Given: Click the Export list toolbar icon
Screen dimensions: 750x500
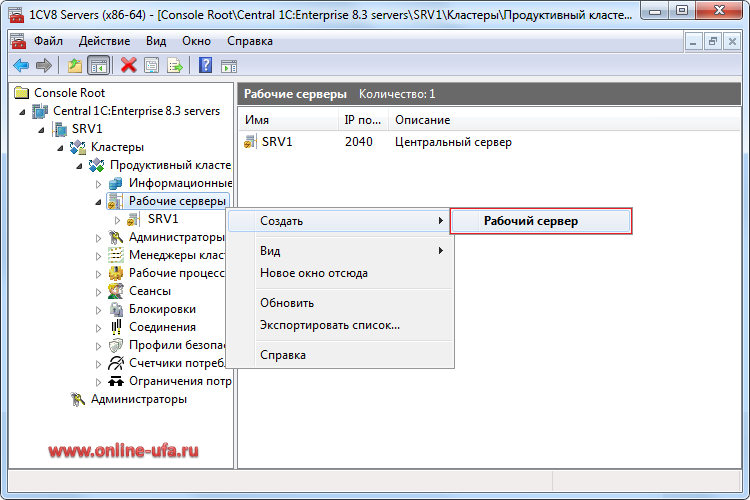Looking at the screenshot, I should 175,65.
